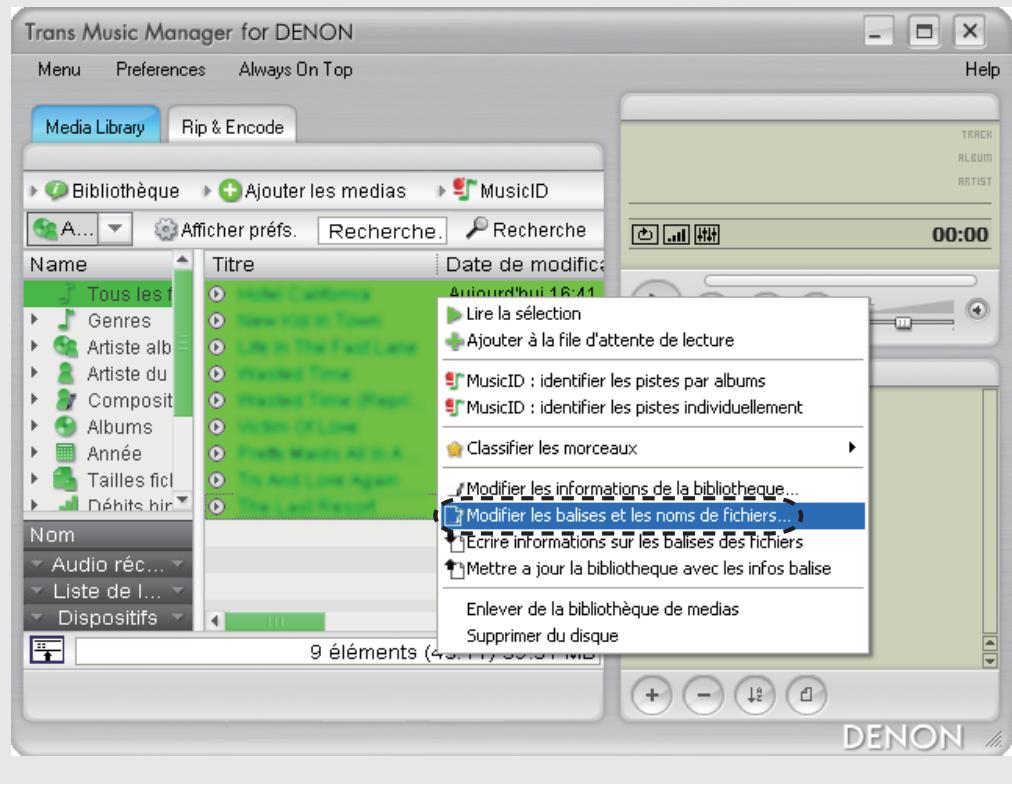This screenshot has width=1012, height=790.
Task: Toggle the spectrum visualizer icon
Action: 676,235
